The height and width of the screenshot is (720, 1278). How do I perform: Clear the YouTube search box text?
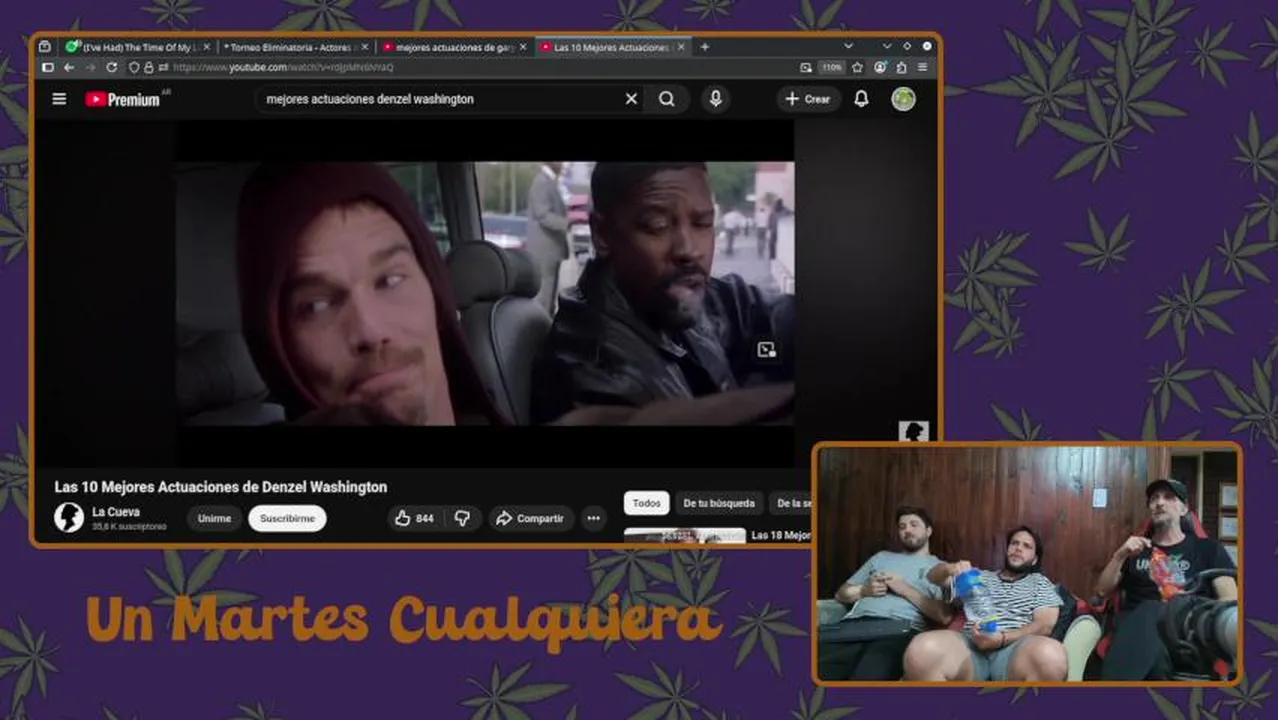(631, 99)
